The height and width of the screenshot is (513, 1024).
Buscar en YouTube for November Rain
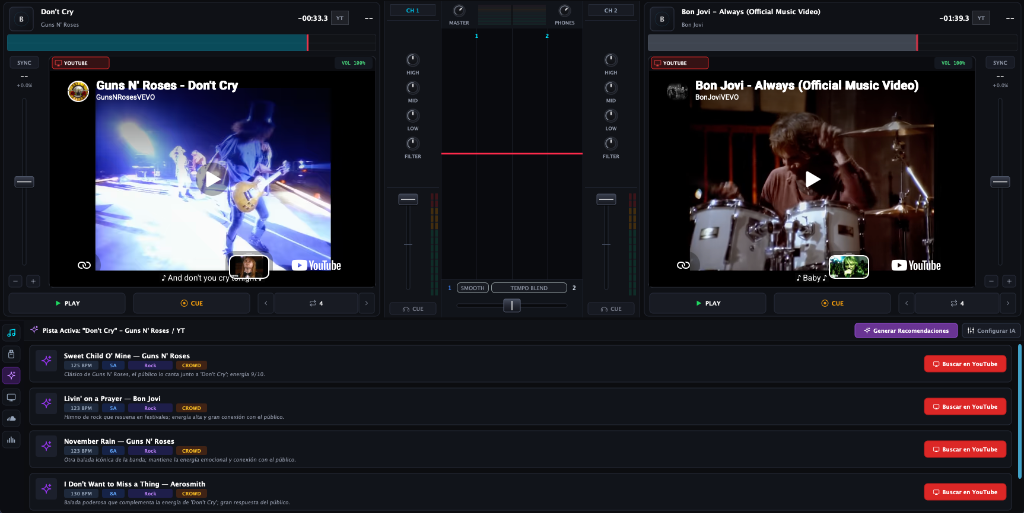click(965, 449)
